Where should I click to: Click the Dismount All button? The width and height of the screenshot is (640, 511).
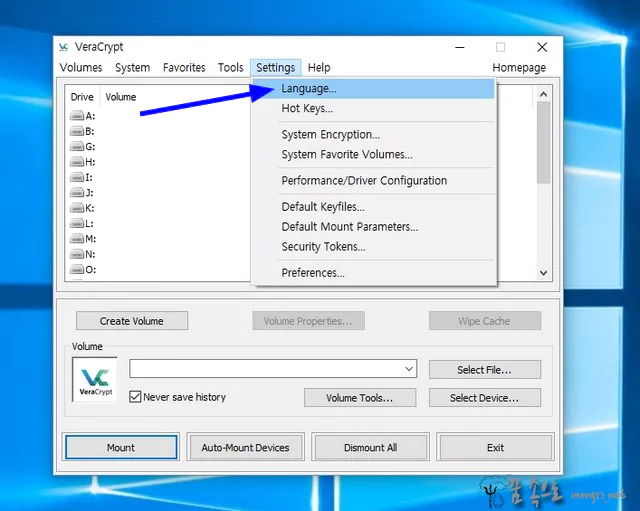370,448
